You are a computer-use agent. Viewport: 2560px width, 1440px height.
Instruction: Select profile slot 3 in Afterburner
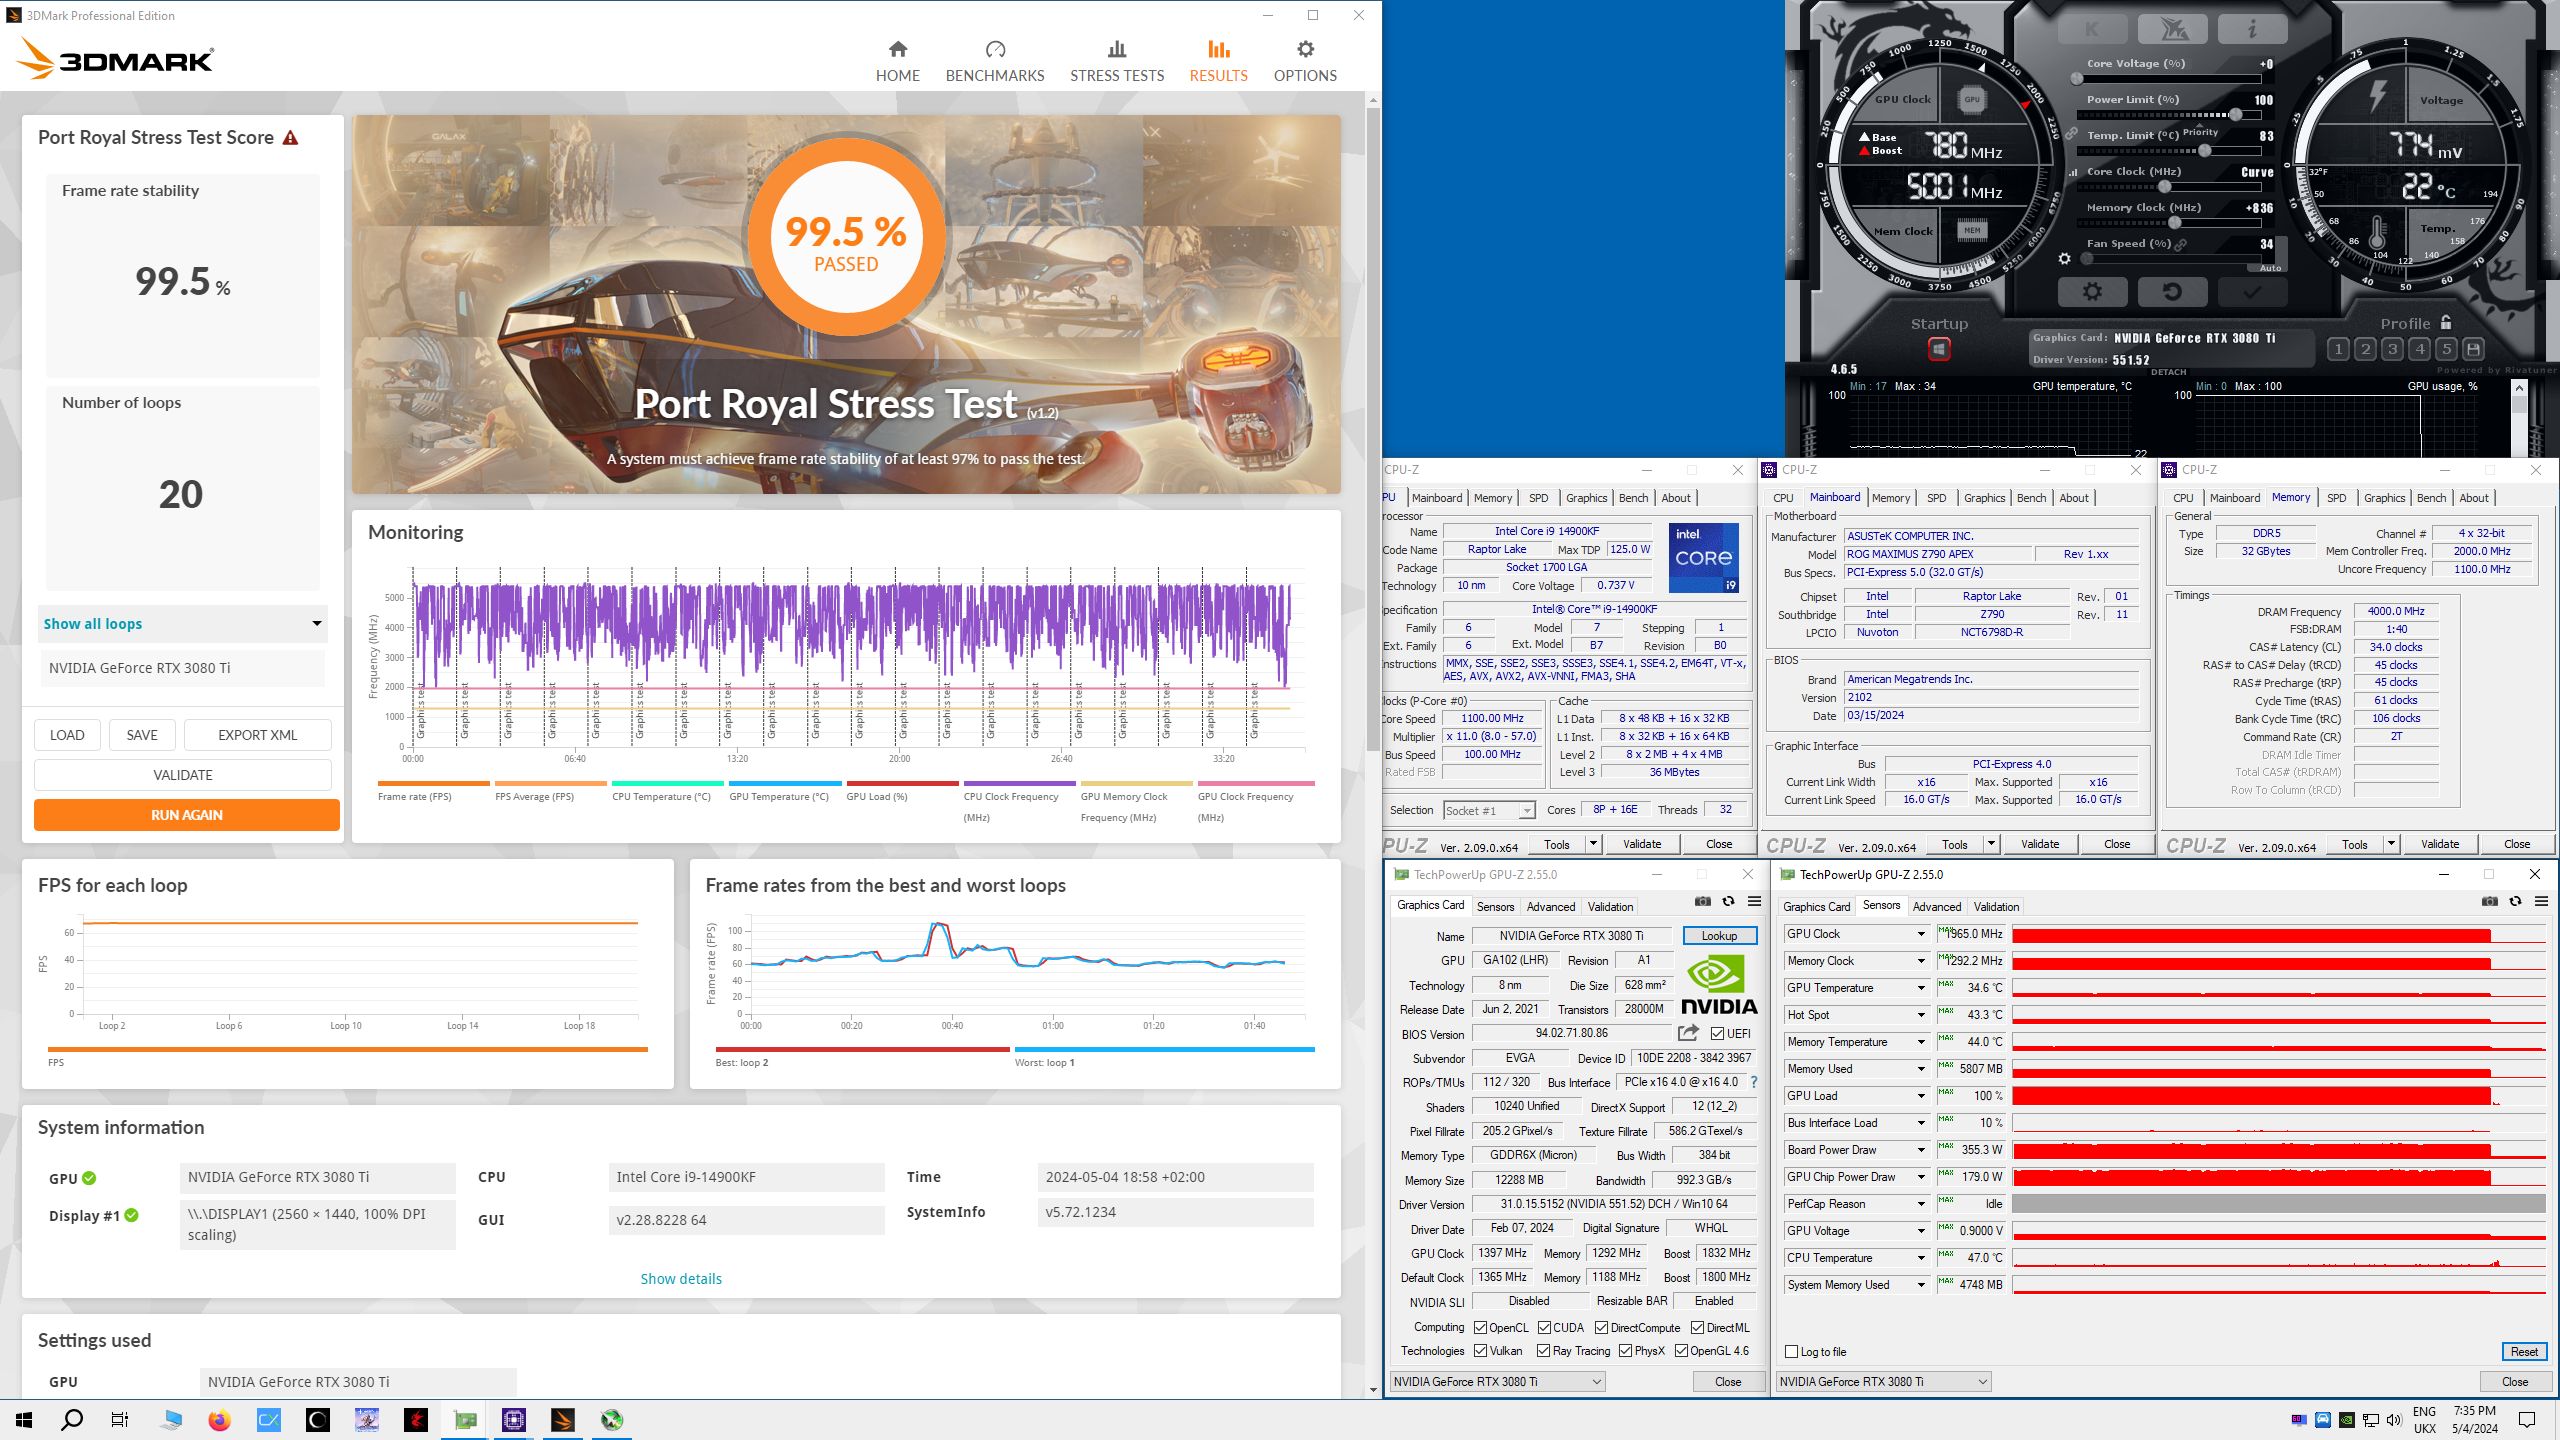click(2392, 349)
